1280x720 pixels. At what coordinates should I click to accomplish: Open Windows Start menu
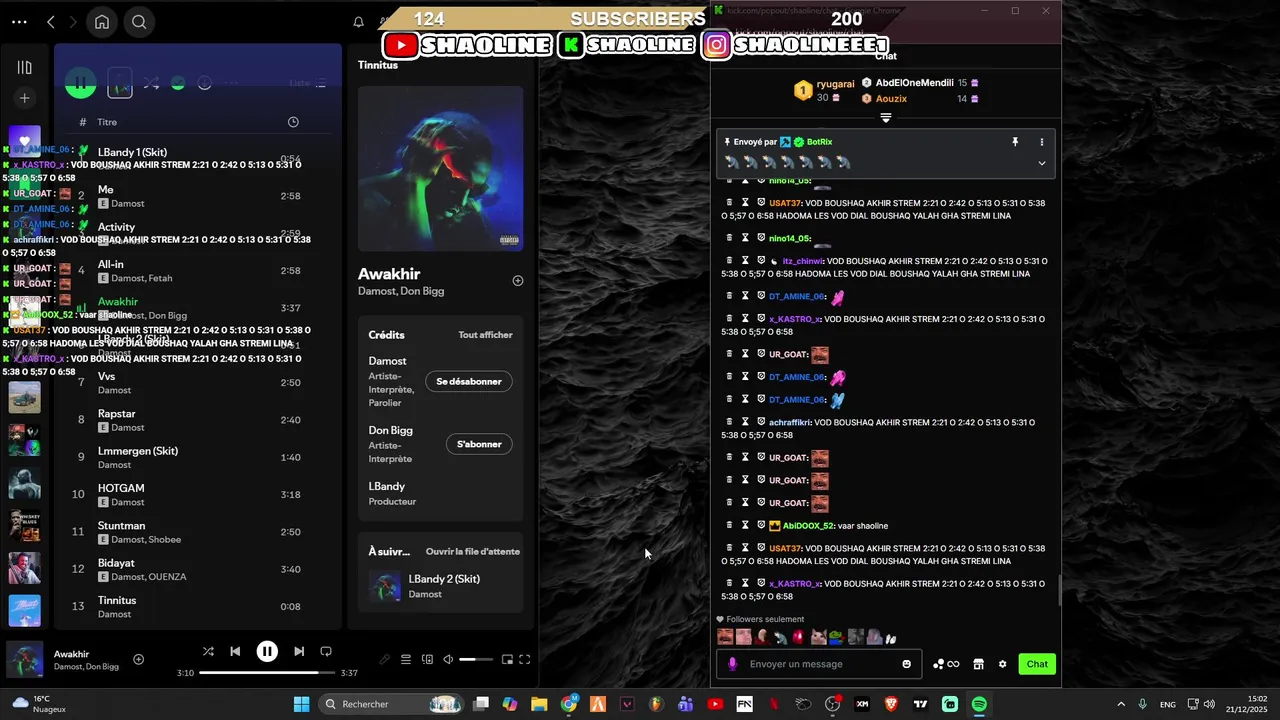point(301,704)
